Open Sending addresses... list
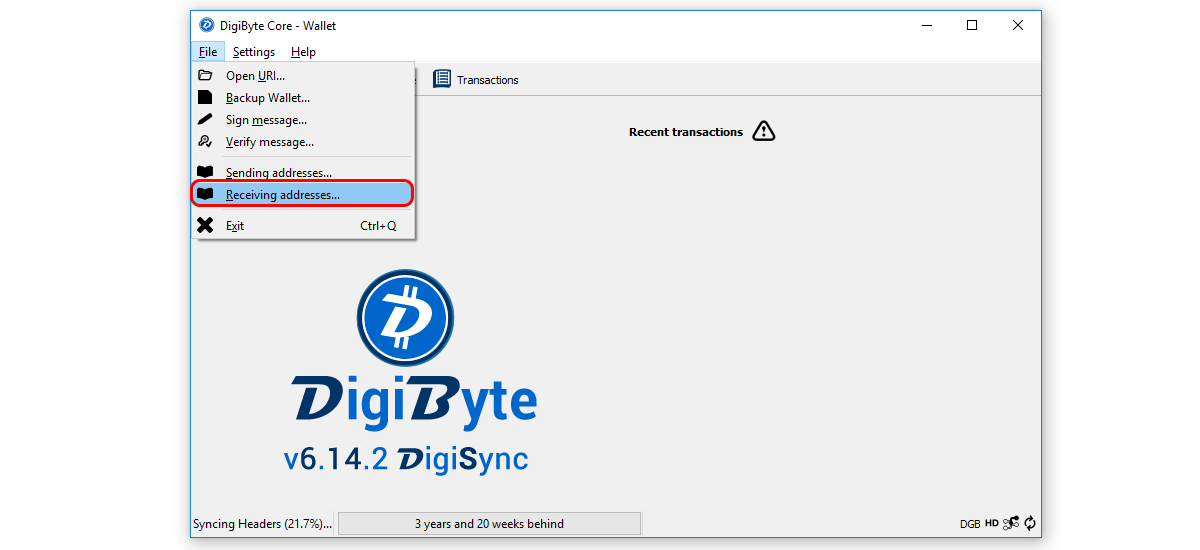 pyautogui.click(x=303, y=172)
